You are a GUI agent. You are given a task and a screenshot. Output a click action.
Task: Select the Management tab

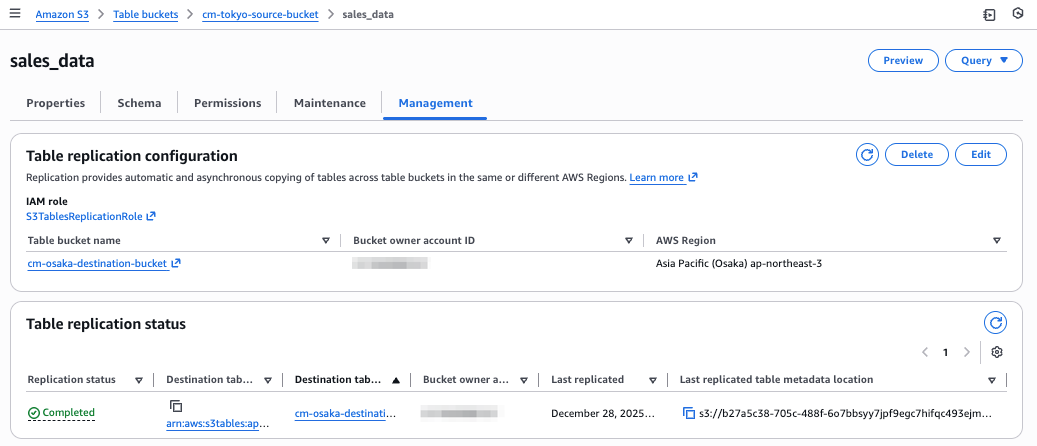tap(435, 103)
